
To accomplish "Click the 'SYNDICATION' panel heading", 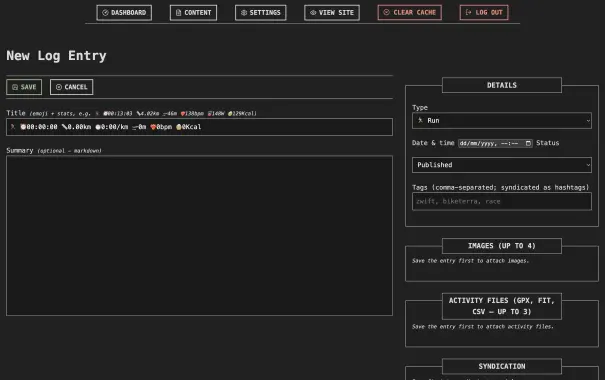I will click(502, 366).
